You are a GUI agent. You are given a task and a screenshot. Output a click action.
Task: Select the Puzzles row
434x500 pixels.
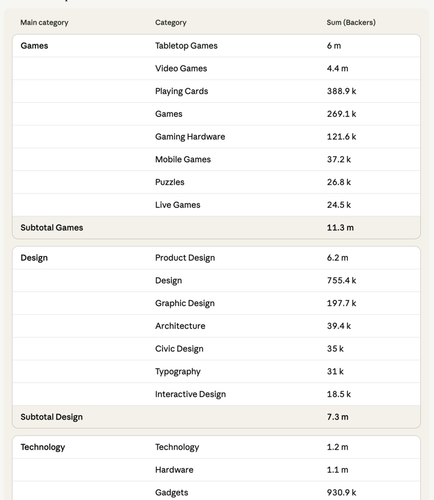(216, 182)
